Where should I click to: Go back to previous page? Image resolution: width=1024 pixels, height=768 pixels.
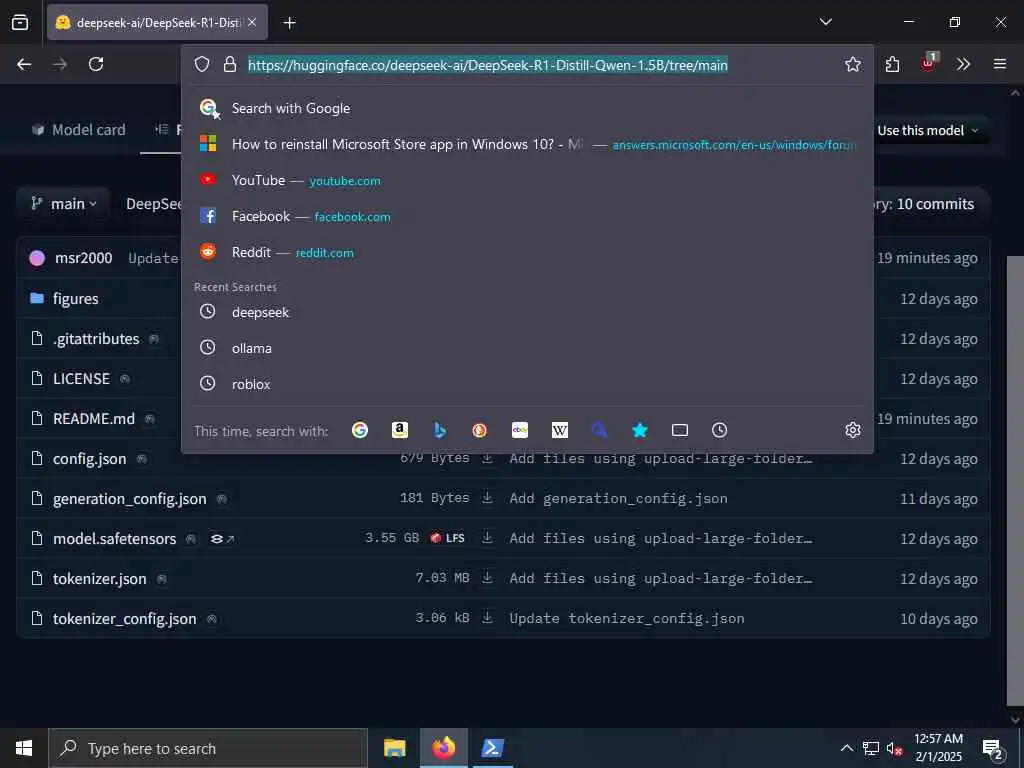24,64
